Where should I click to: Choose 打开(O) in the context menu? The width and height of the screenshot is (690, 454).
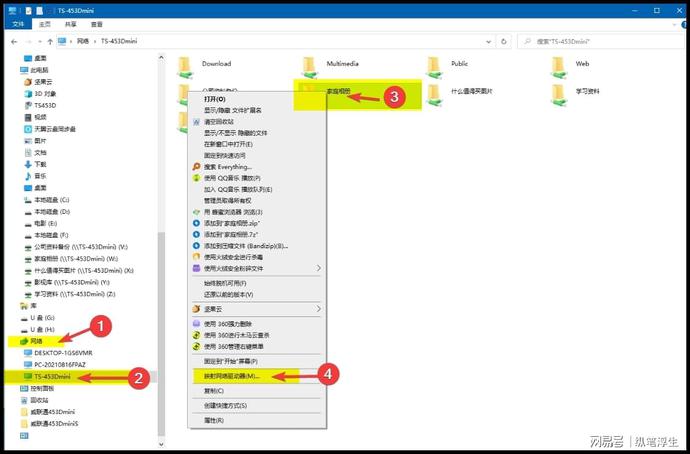257,99
